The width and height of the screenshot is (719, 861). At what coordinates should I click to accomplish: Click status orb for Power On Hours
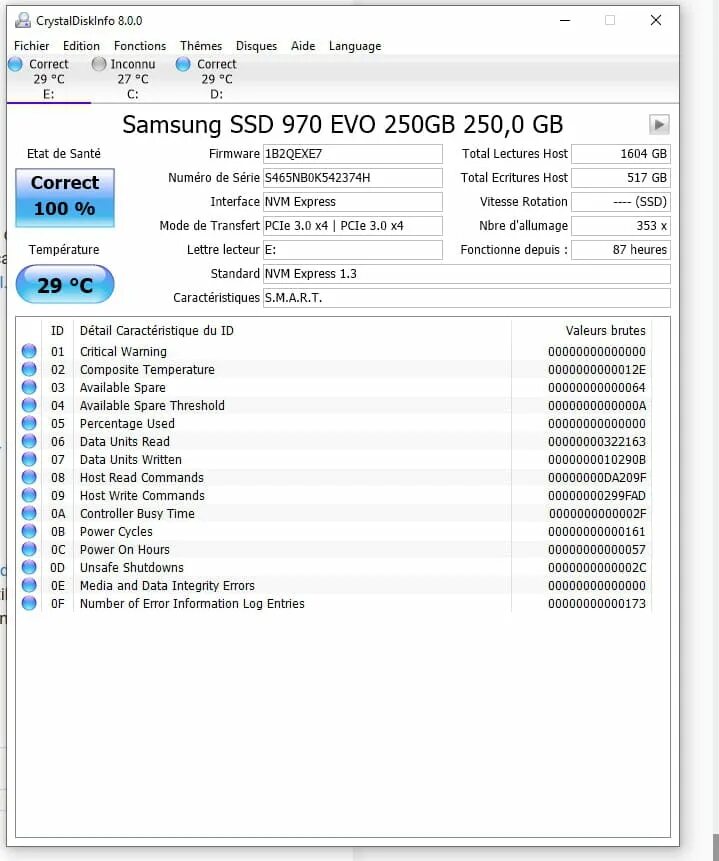pos(29,549)
